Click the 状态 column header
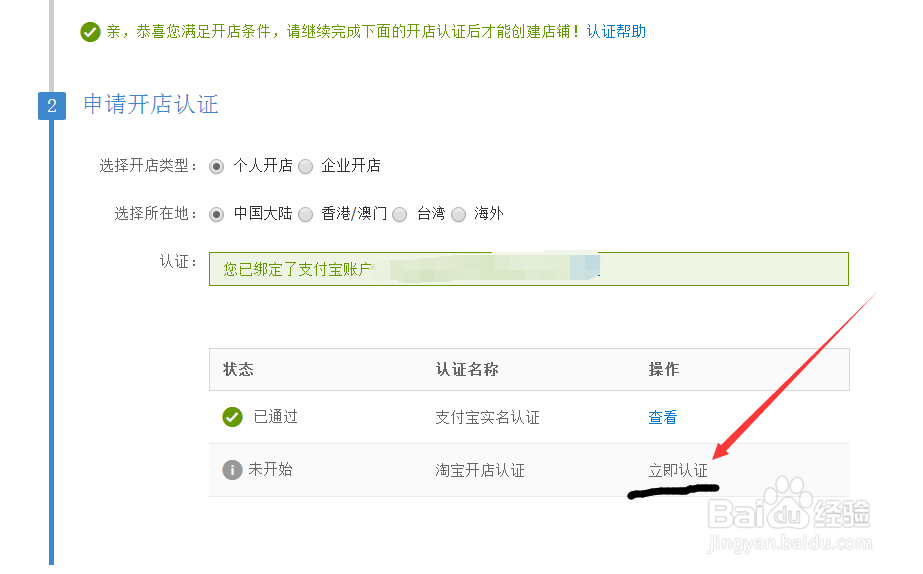 [x=238, y=369]
